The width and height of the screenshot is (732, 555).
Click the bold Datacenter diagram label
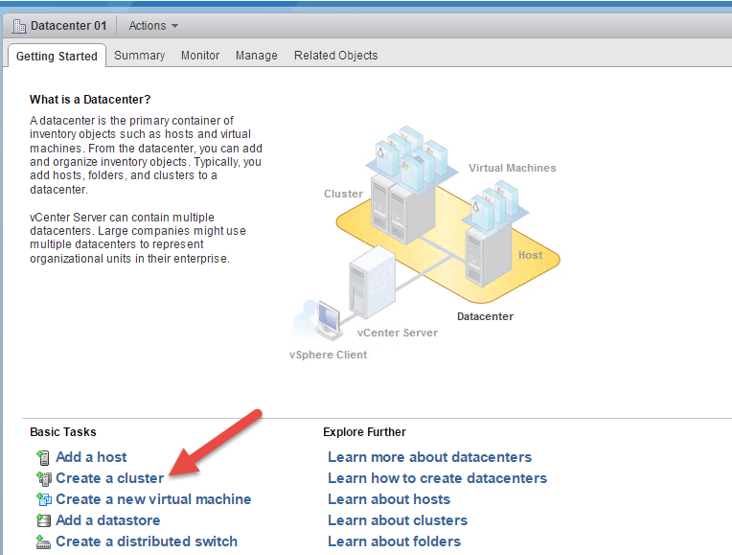[485, 316]
